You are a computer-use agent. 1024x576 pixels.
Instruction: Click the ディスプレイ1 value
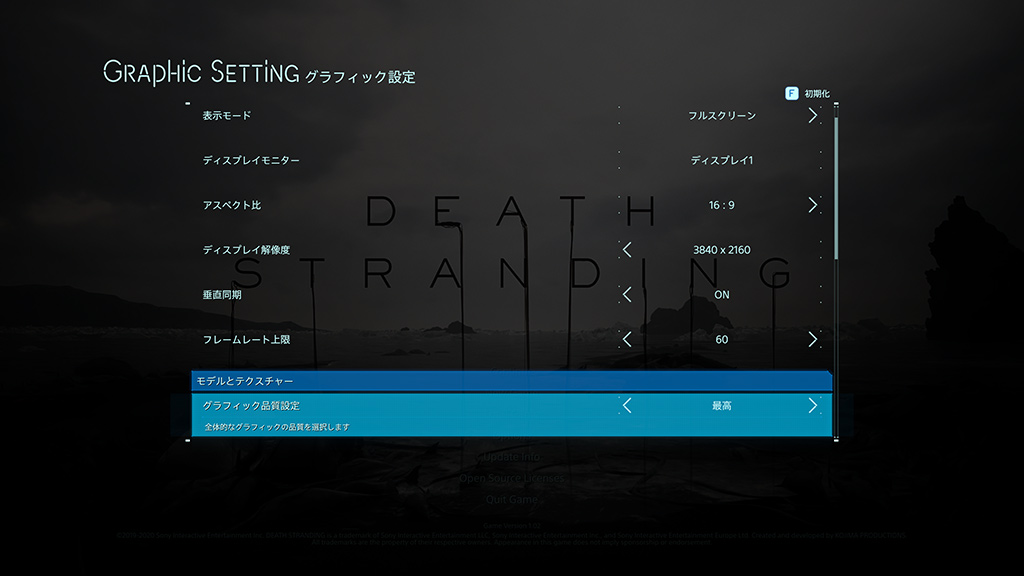[722, 160]
